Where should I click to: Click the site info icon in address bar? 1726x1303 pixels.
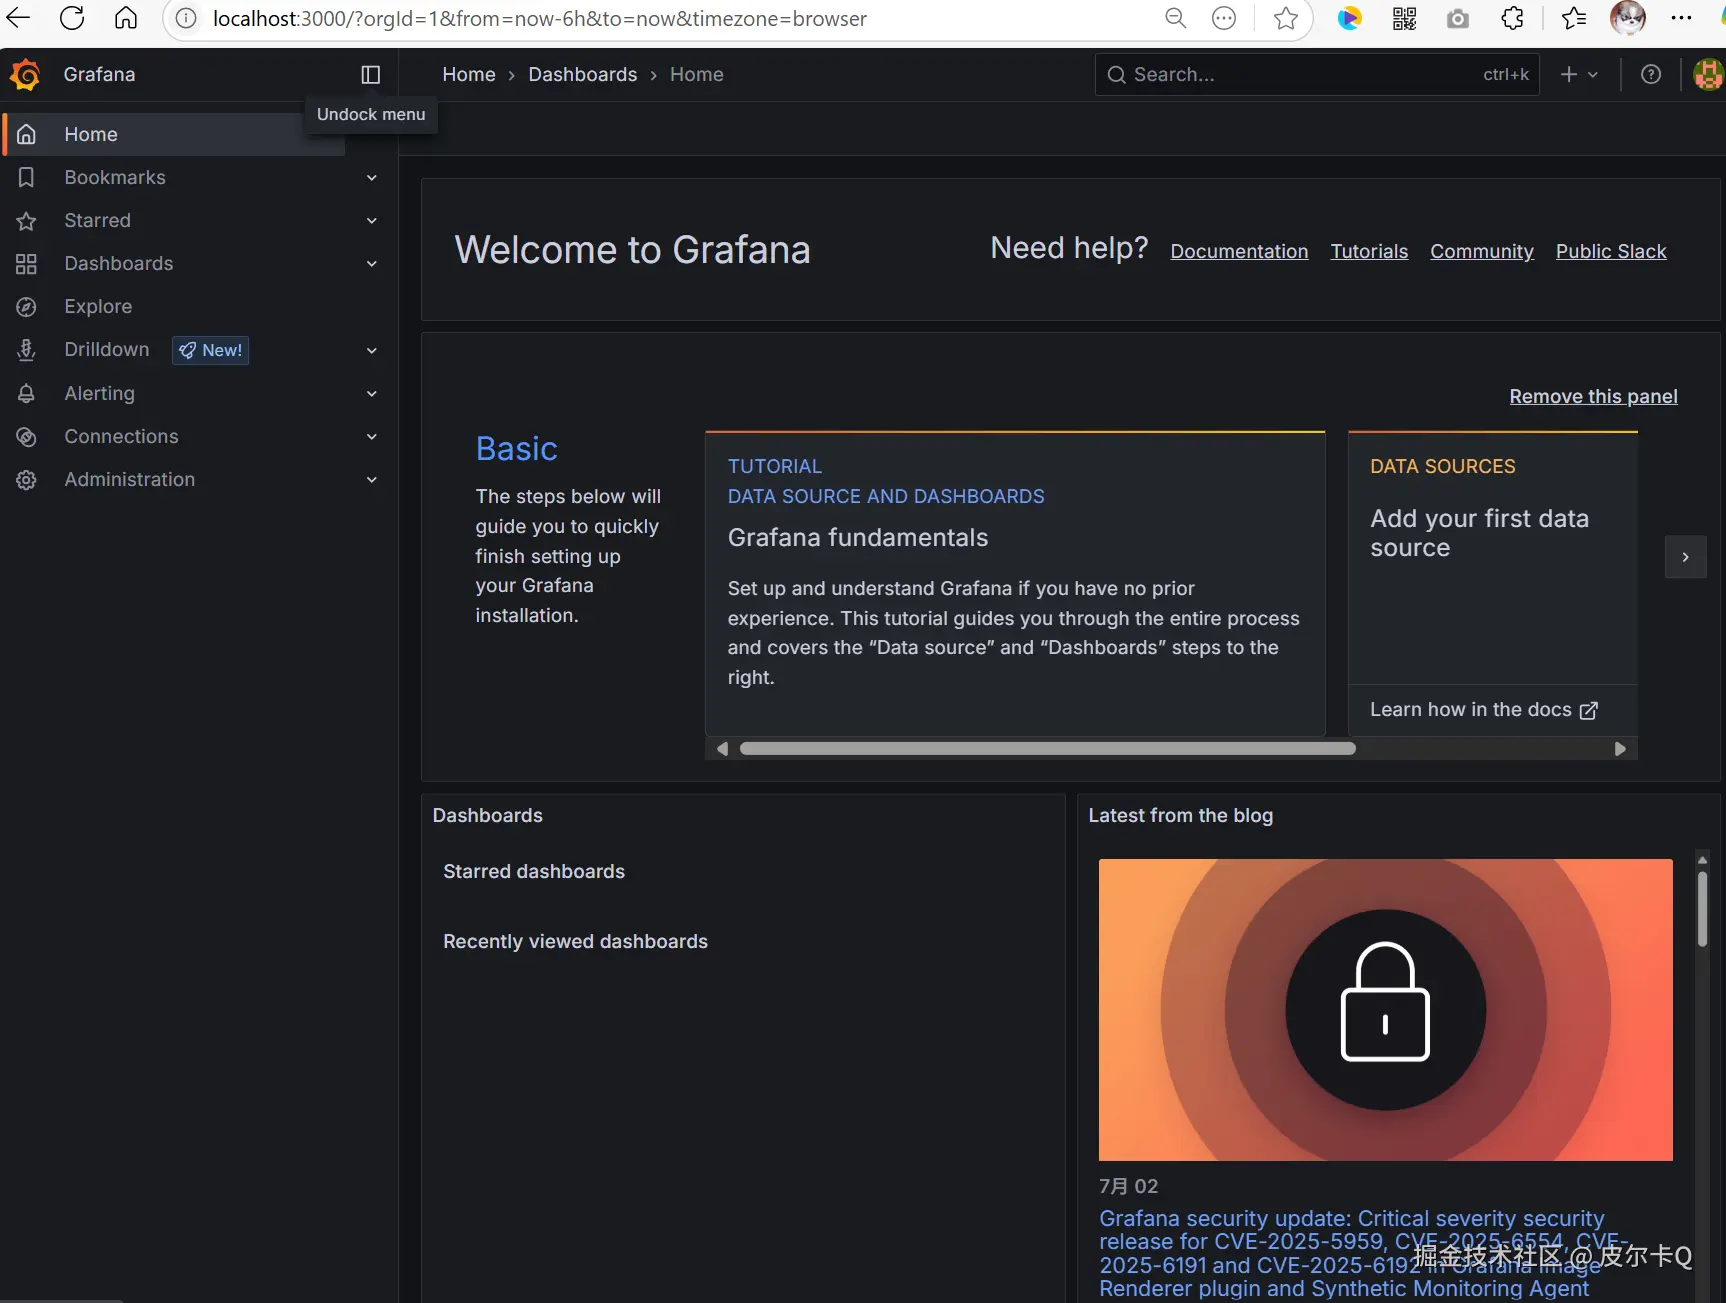click(186, 18)
